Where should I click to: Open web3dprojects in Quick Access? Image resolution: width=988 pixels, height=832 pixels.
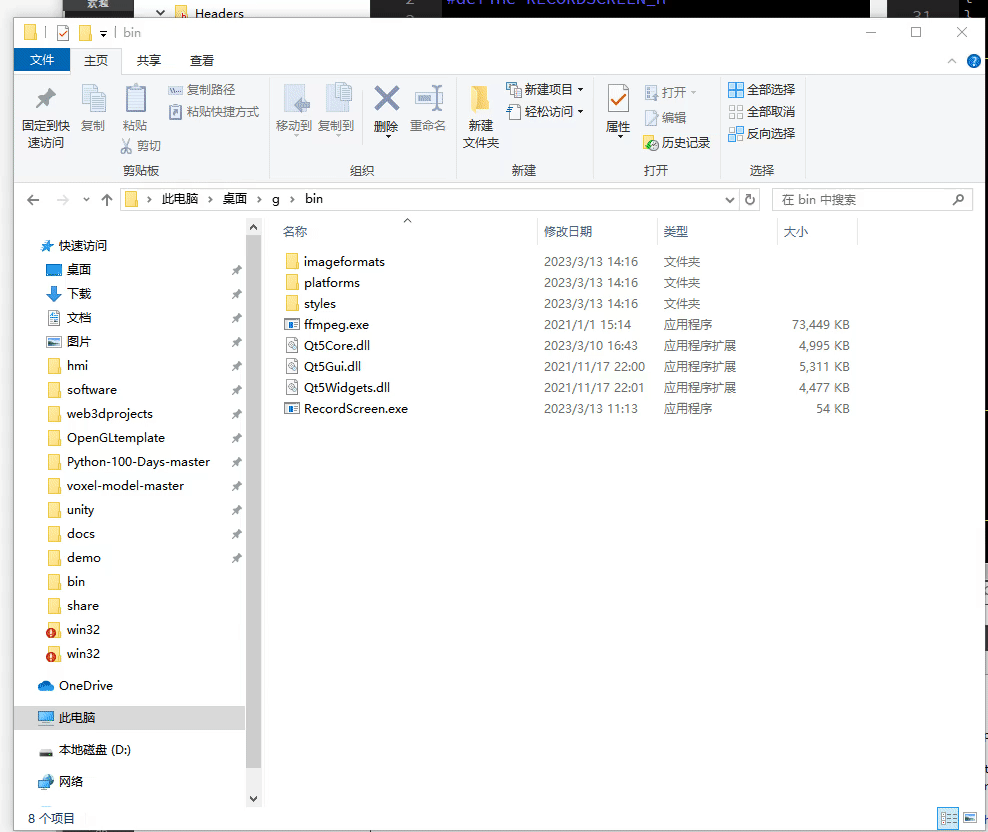[x=110, y=414]
